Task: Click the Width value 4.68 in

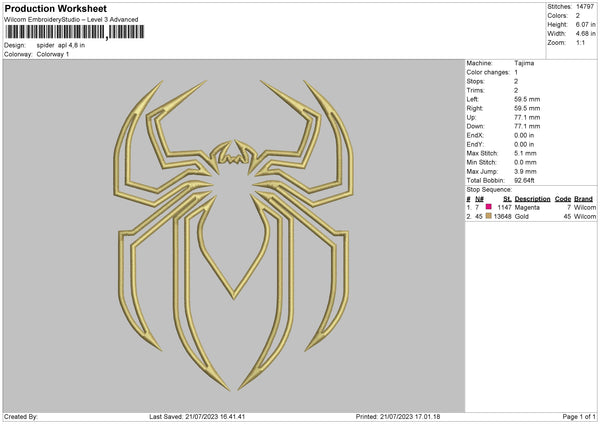Action: click(x=585, y=34)
